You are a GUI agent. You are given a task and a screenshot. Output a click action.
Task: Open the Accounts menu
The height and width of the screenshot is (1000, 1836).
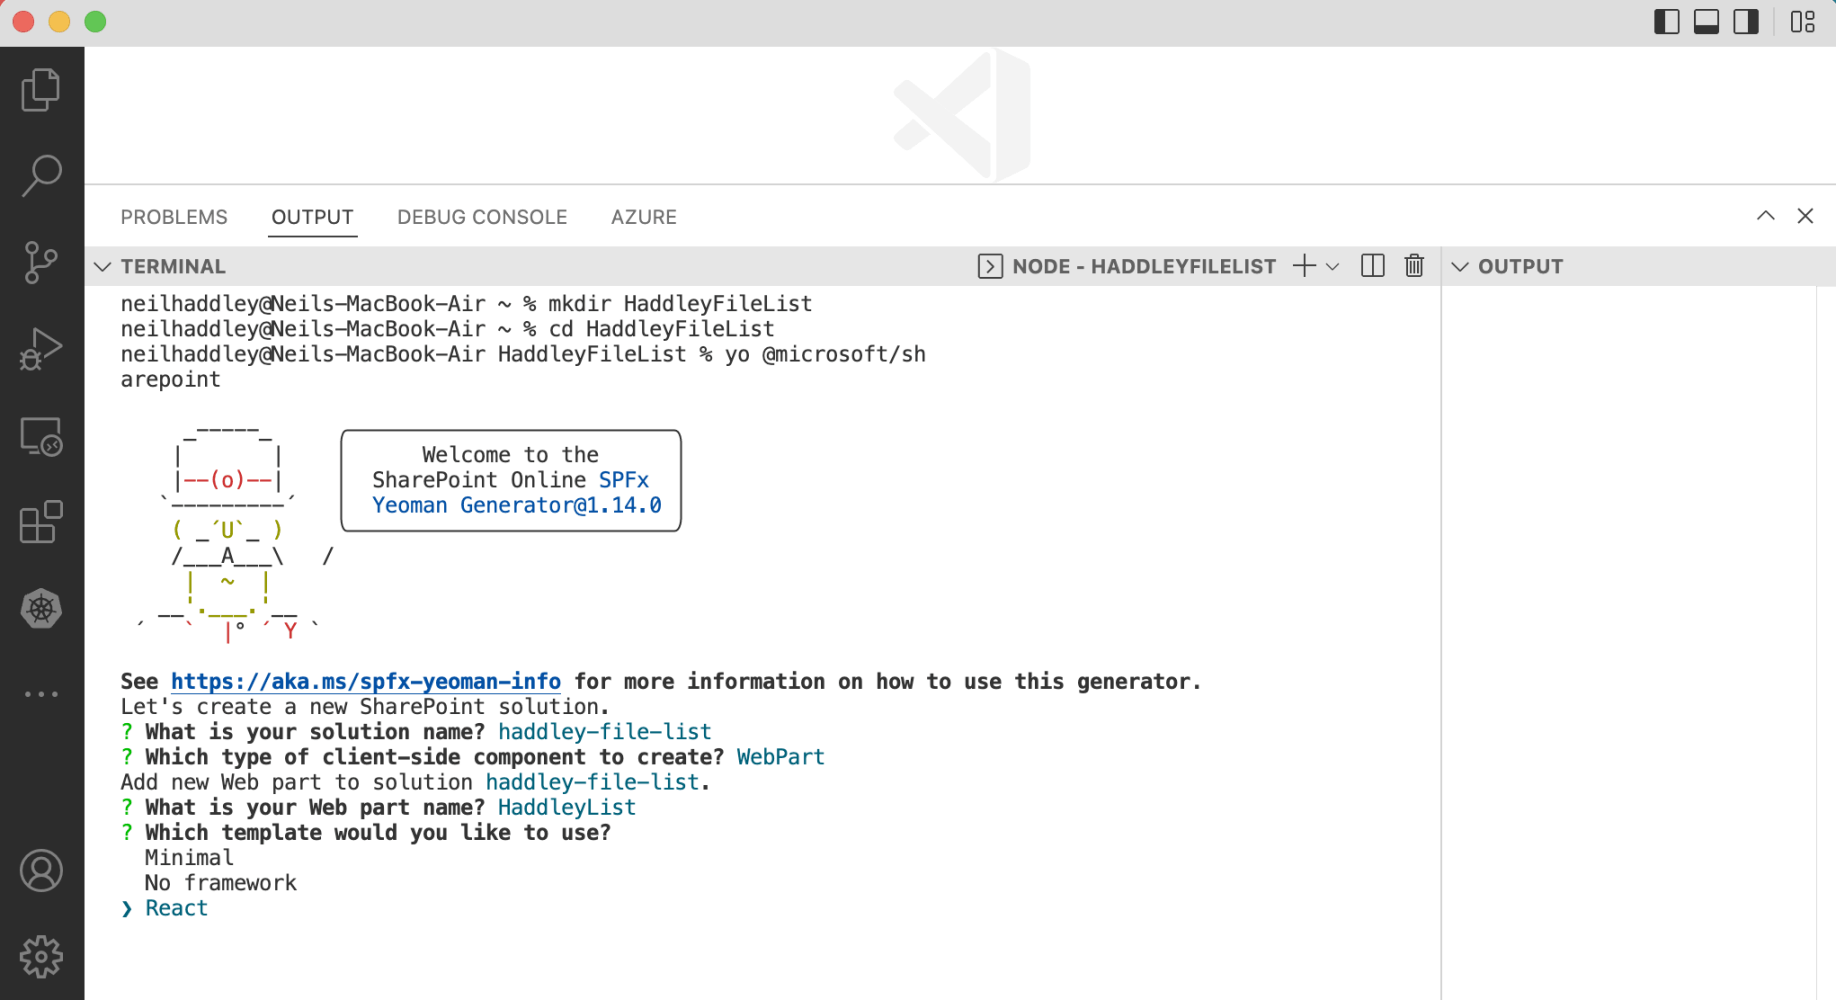[41, 871]
